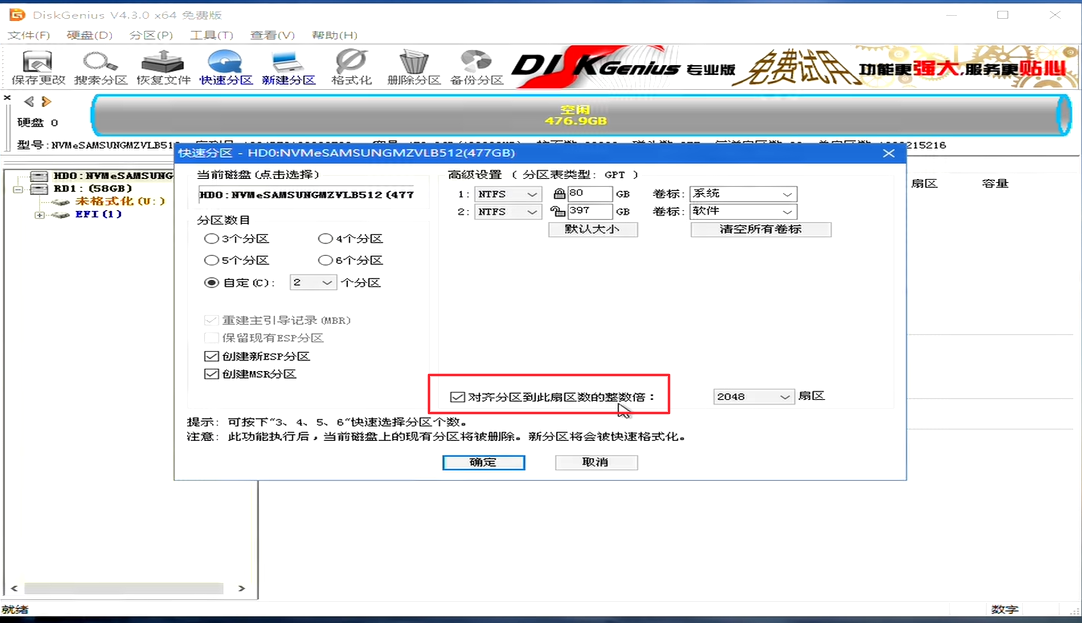Click the unlock icon beside 397 GB size
Viewport: 1082px width, 623px height.
(558, 211)
